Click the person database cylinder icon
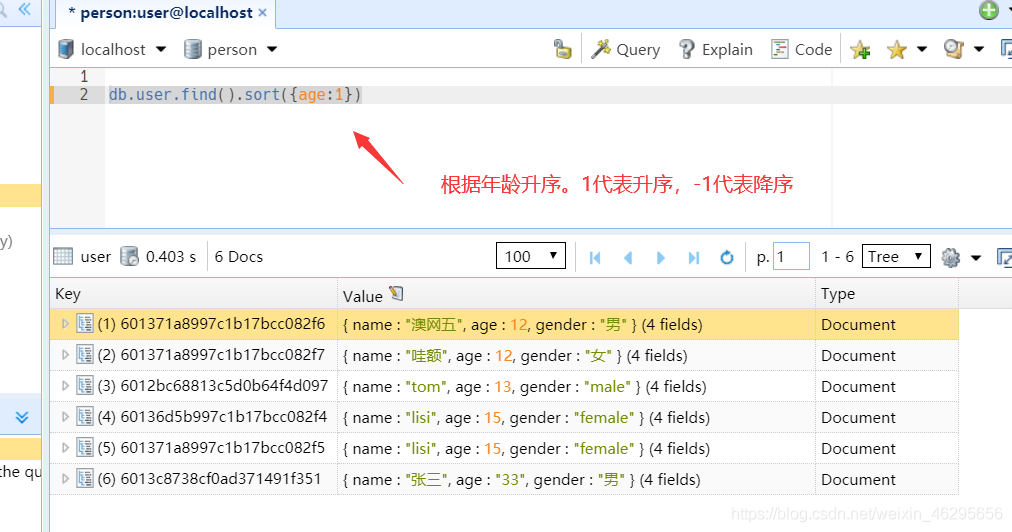Screen dimensions: 1012x532 (x=192, y=49)
